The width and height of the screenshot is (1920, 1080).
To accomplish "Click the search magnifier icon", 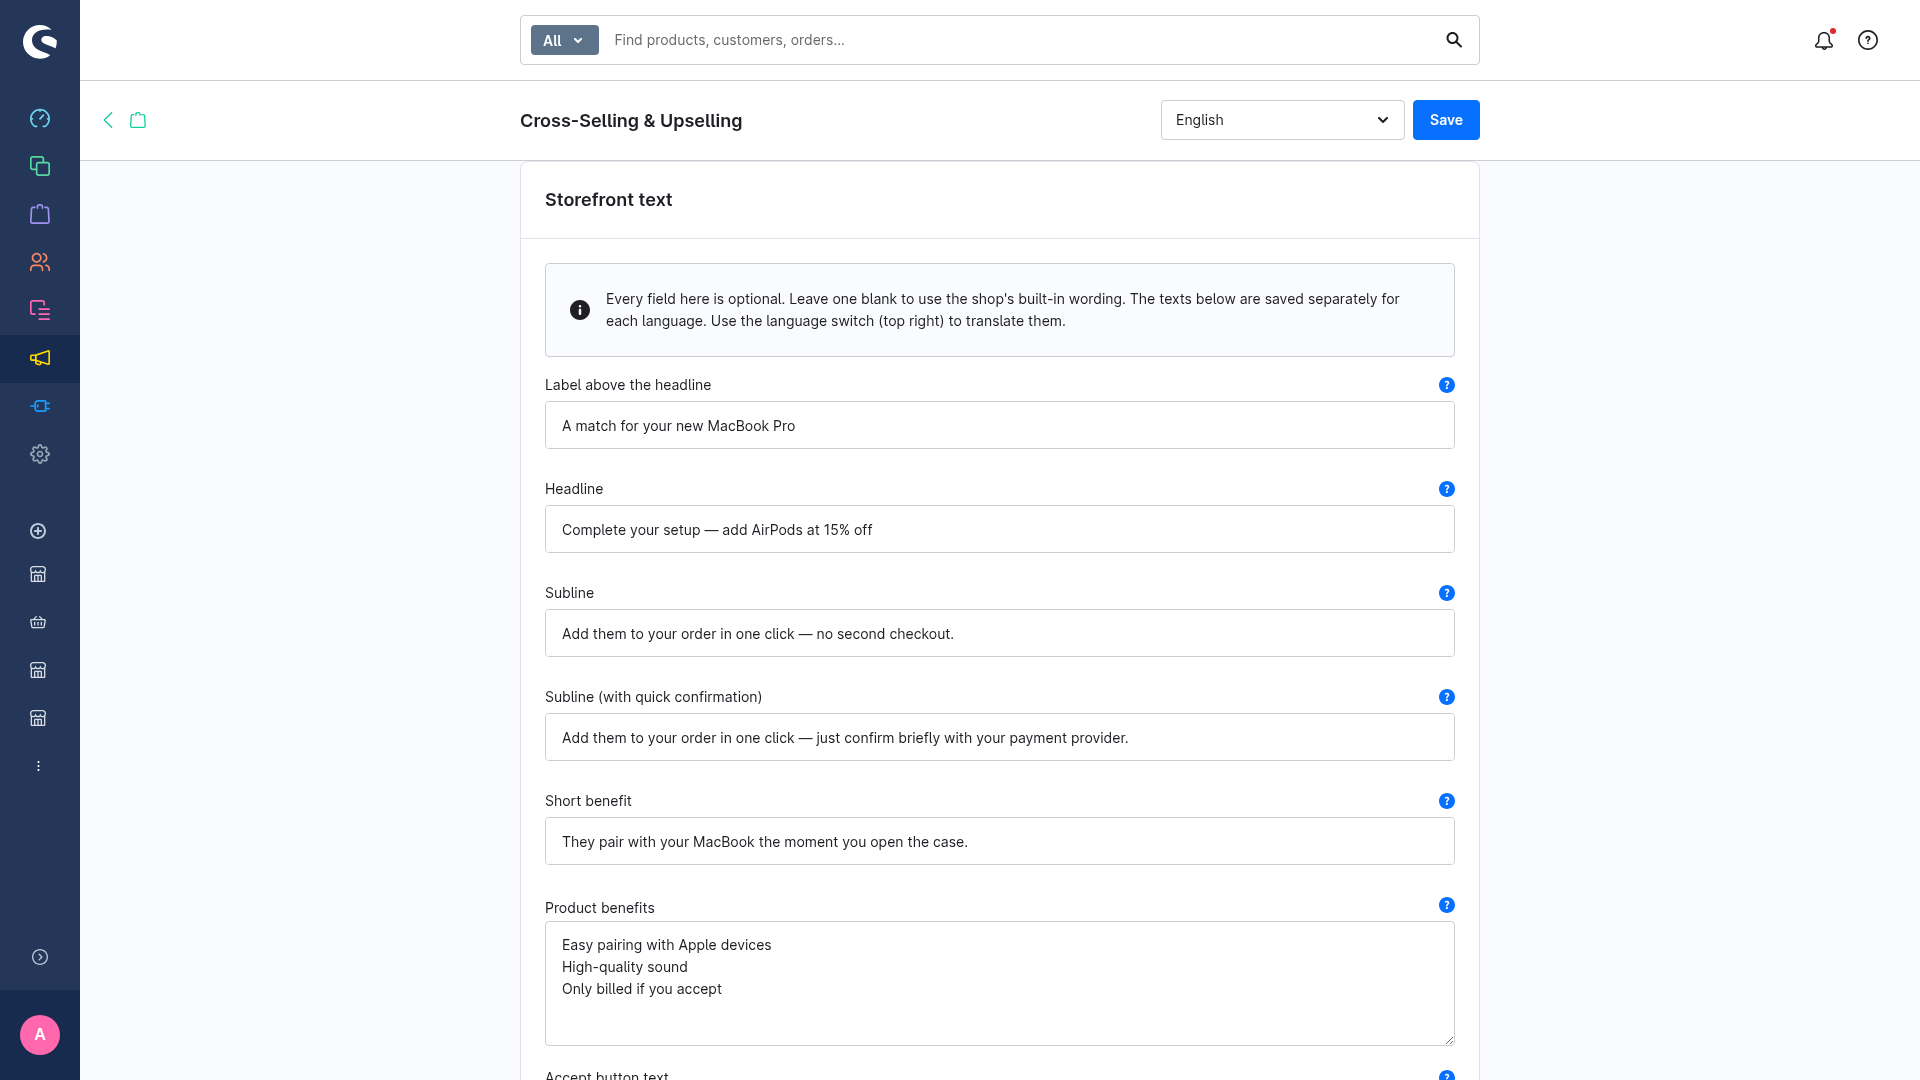I will click(x=1454, y=40).
